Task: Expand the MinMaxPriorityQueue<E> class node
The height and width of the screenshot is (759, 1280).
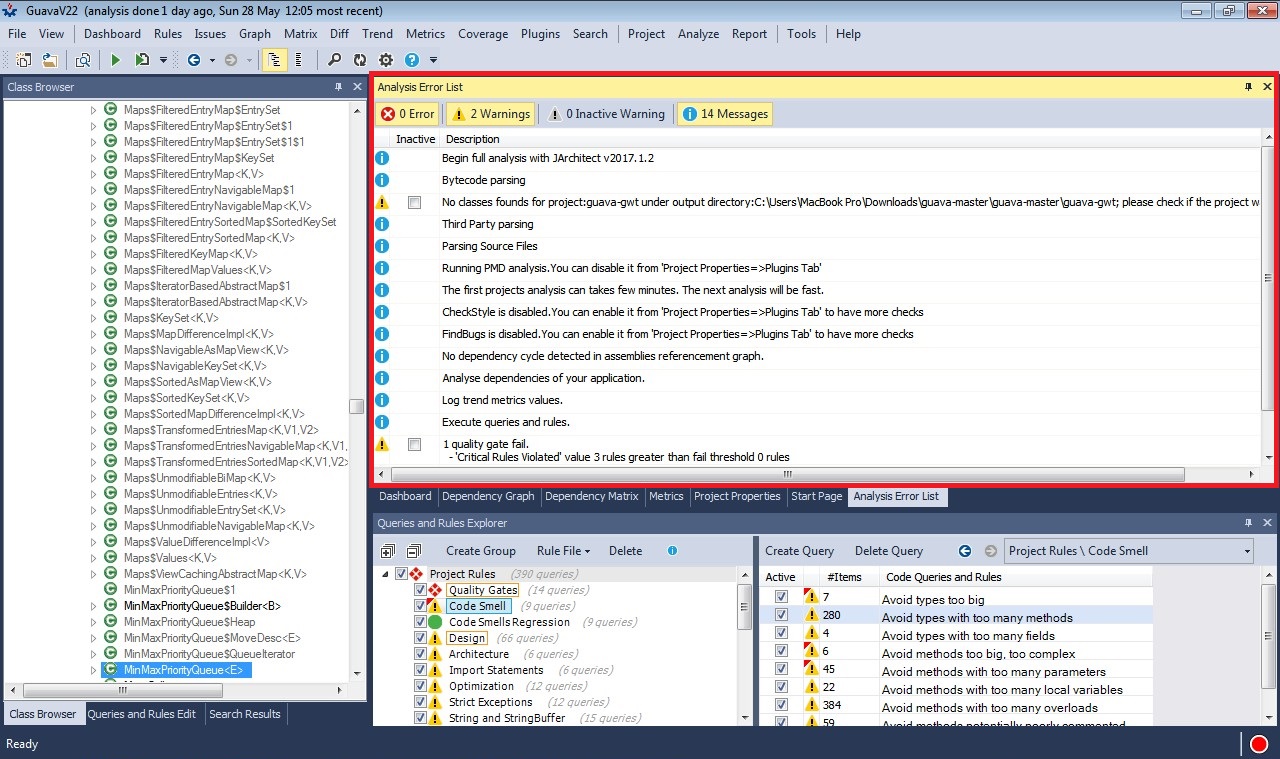Action: coord(94,670)
